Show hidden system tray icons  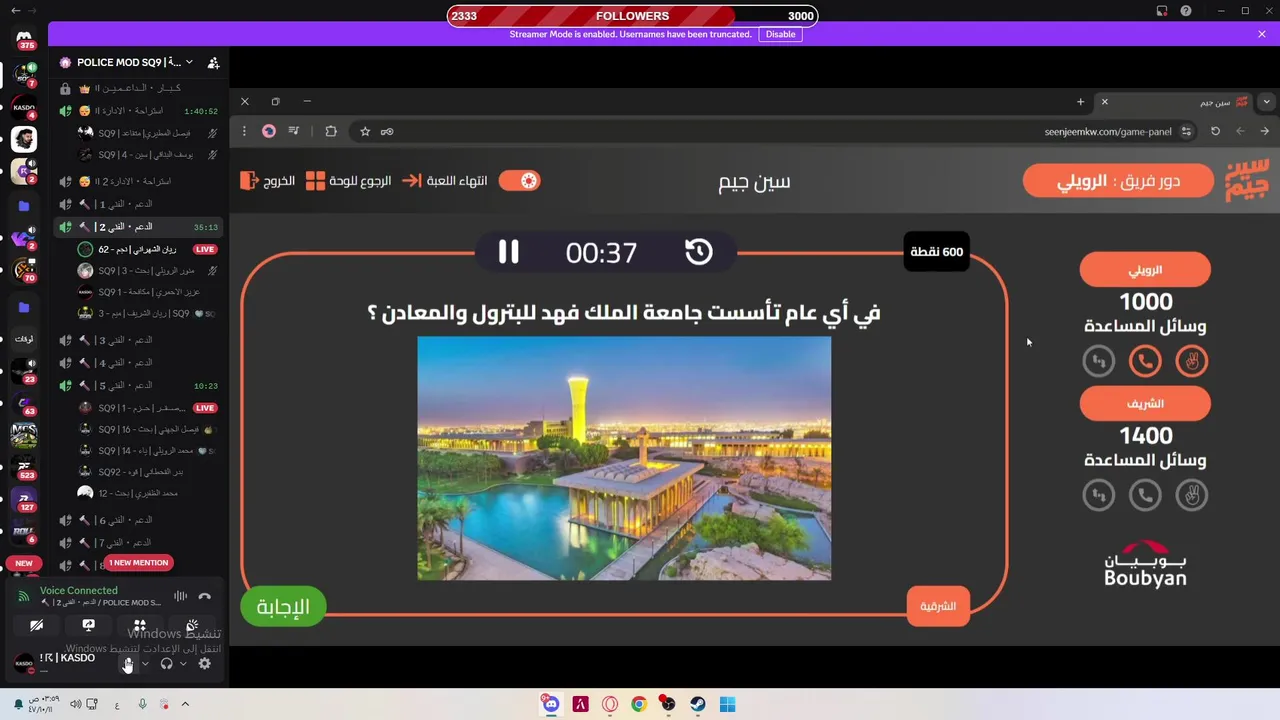pyautogui.click(x=185, y=704)
